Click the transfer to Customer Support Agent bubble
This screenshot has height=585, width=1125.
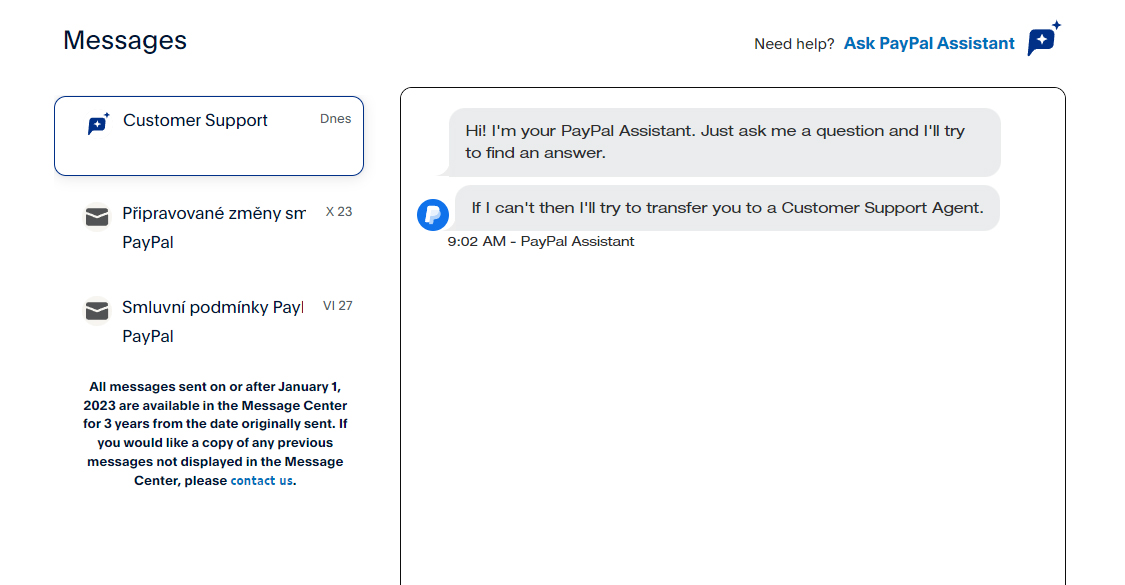point(727,208)
